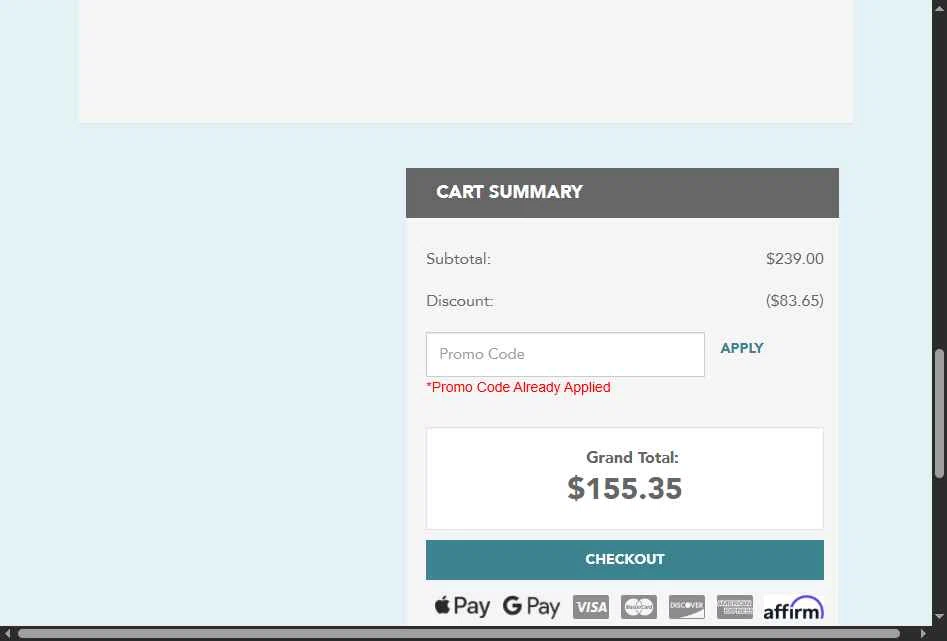
Task: Click the scroll left arrow
Action: pyautogui.click(x=7, y=634)
